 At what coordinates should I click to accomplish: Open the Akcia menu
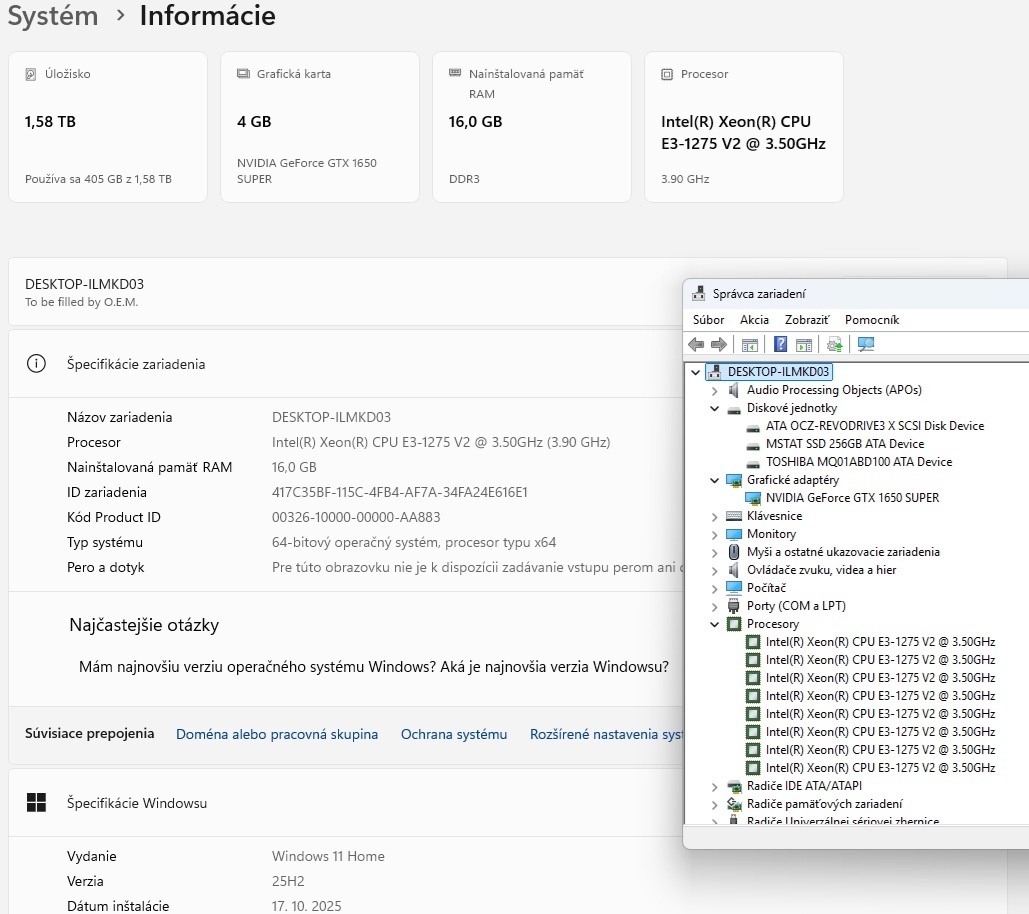754,320
